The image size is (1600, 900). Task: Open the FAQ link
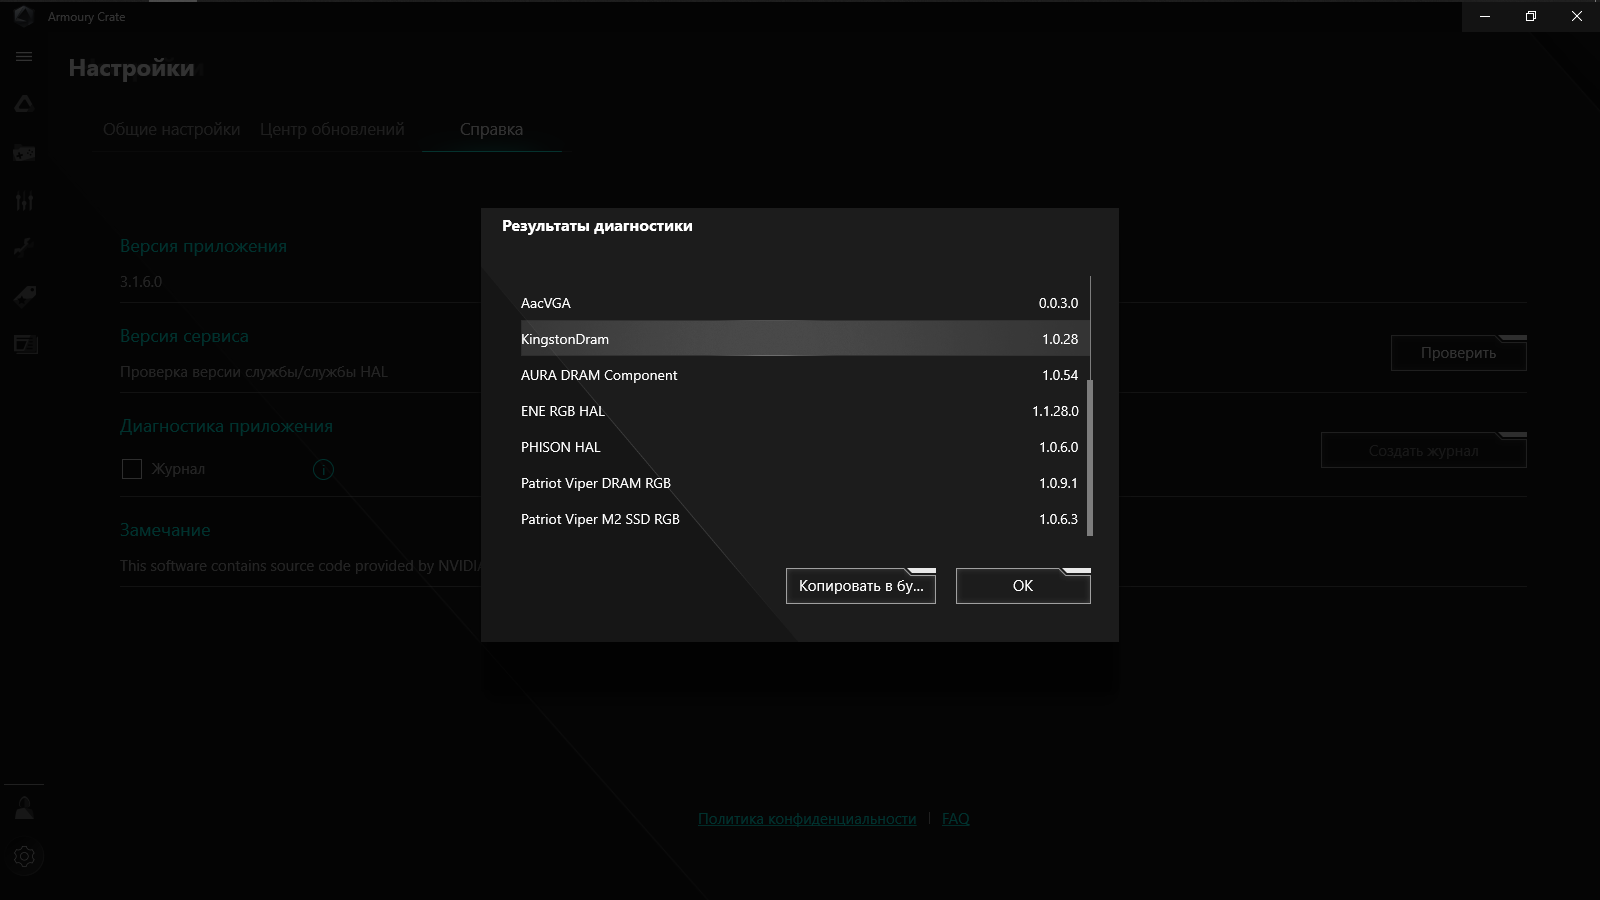click(956, 819)
